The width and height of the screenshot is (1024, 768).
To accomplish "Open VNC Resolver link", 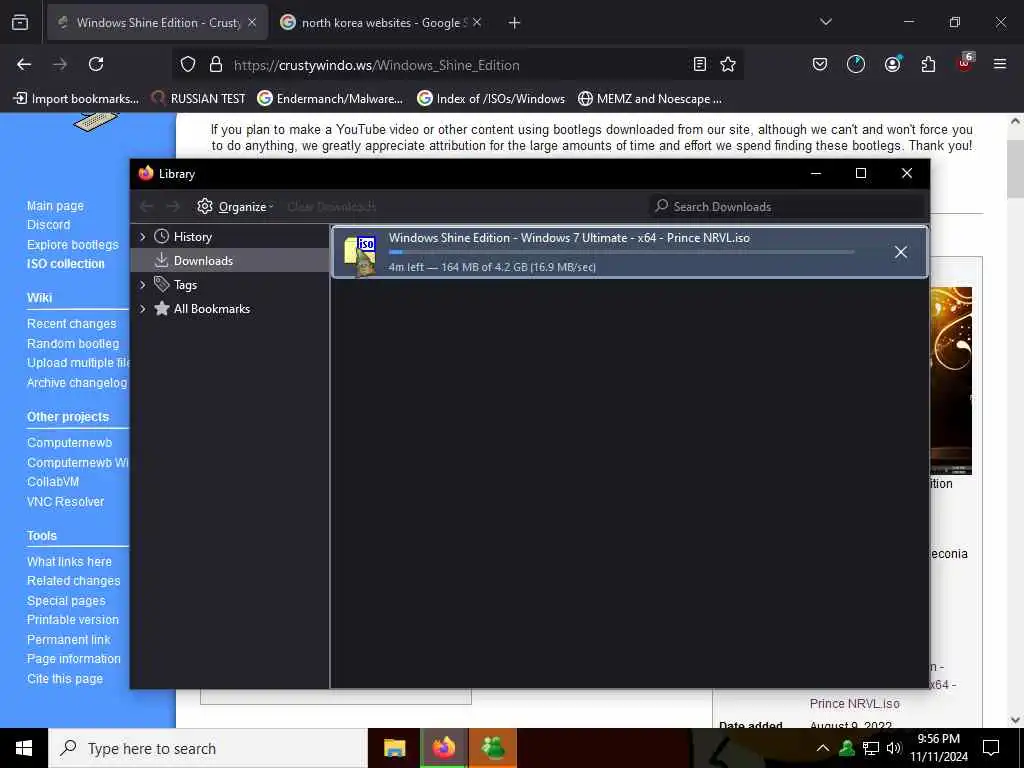I will pos(65,502).
